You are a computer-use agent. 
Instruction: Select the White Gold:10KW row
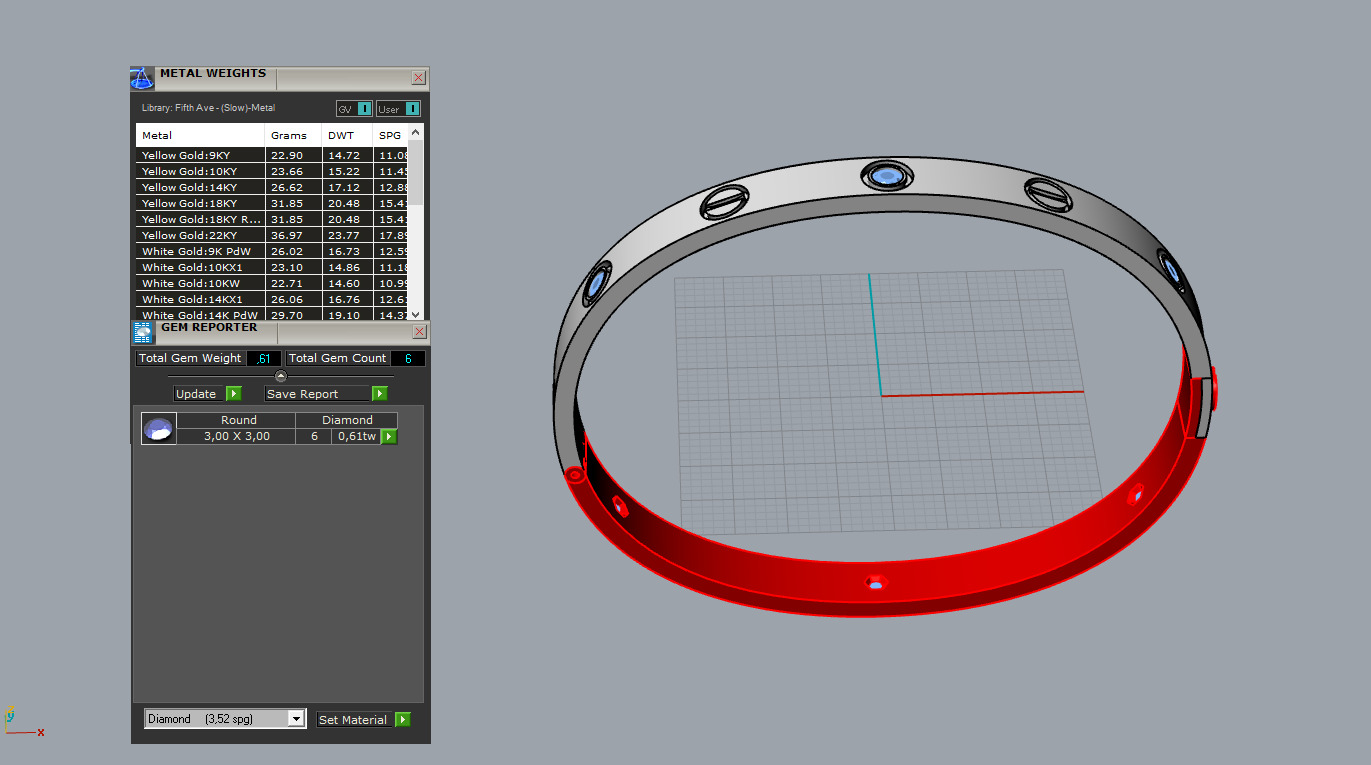[273, 283]
